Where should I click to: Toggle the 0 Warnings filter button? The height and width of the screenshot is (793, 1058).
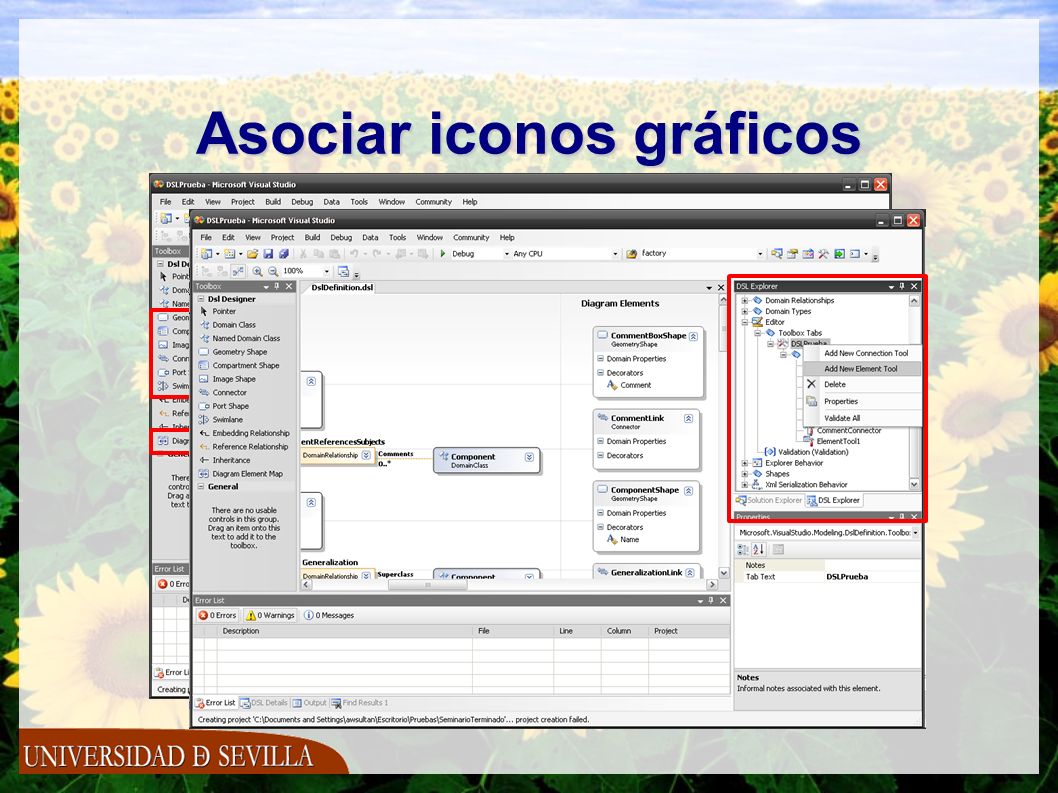click(270, 616)
